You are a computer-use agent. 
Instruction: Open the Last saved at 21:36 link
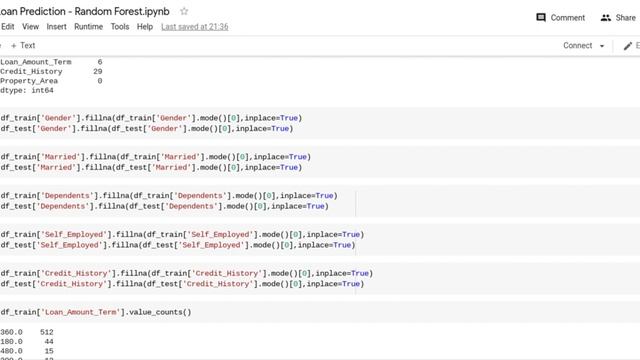(x=195, y=27)
